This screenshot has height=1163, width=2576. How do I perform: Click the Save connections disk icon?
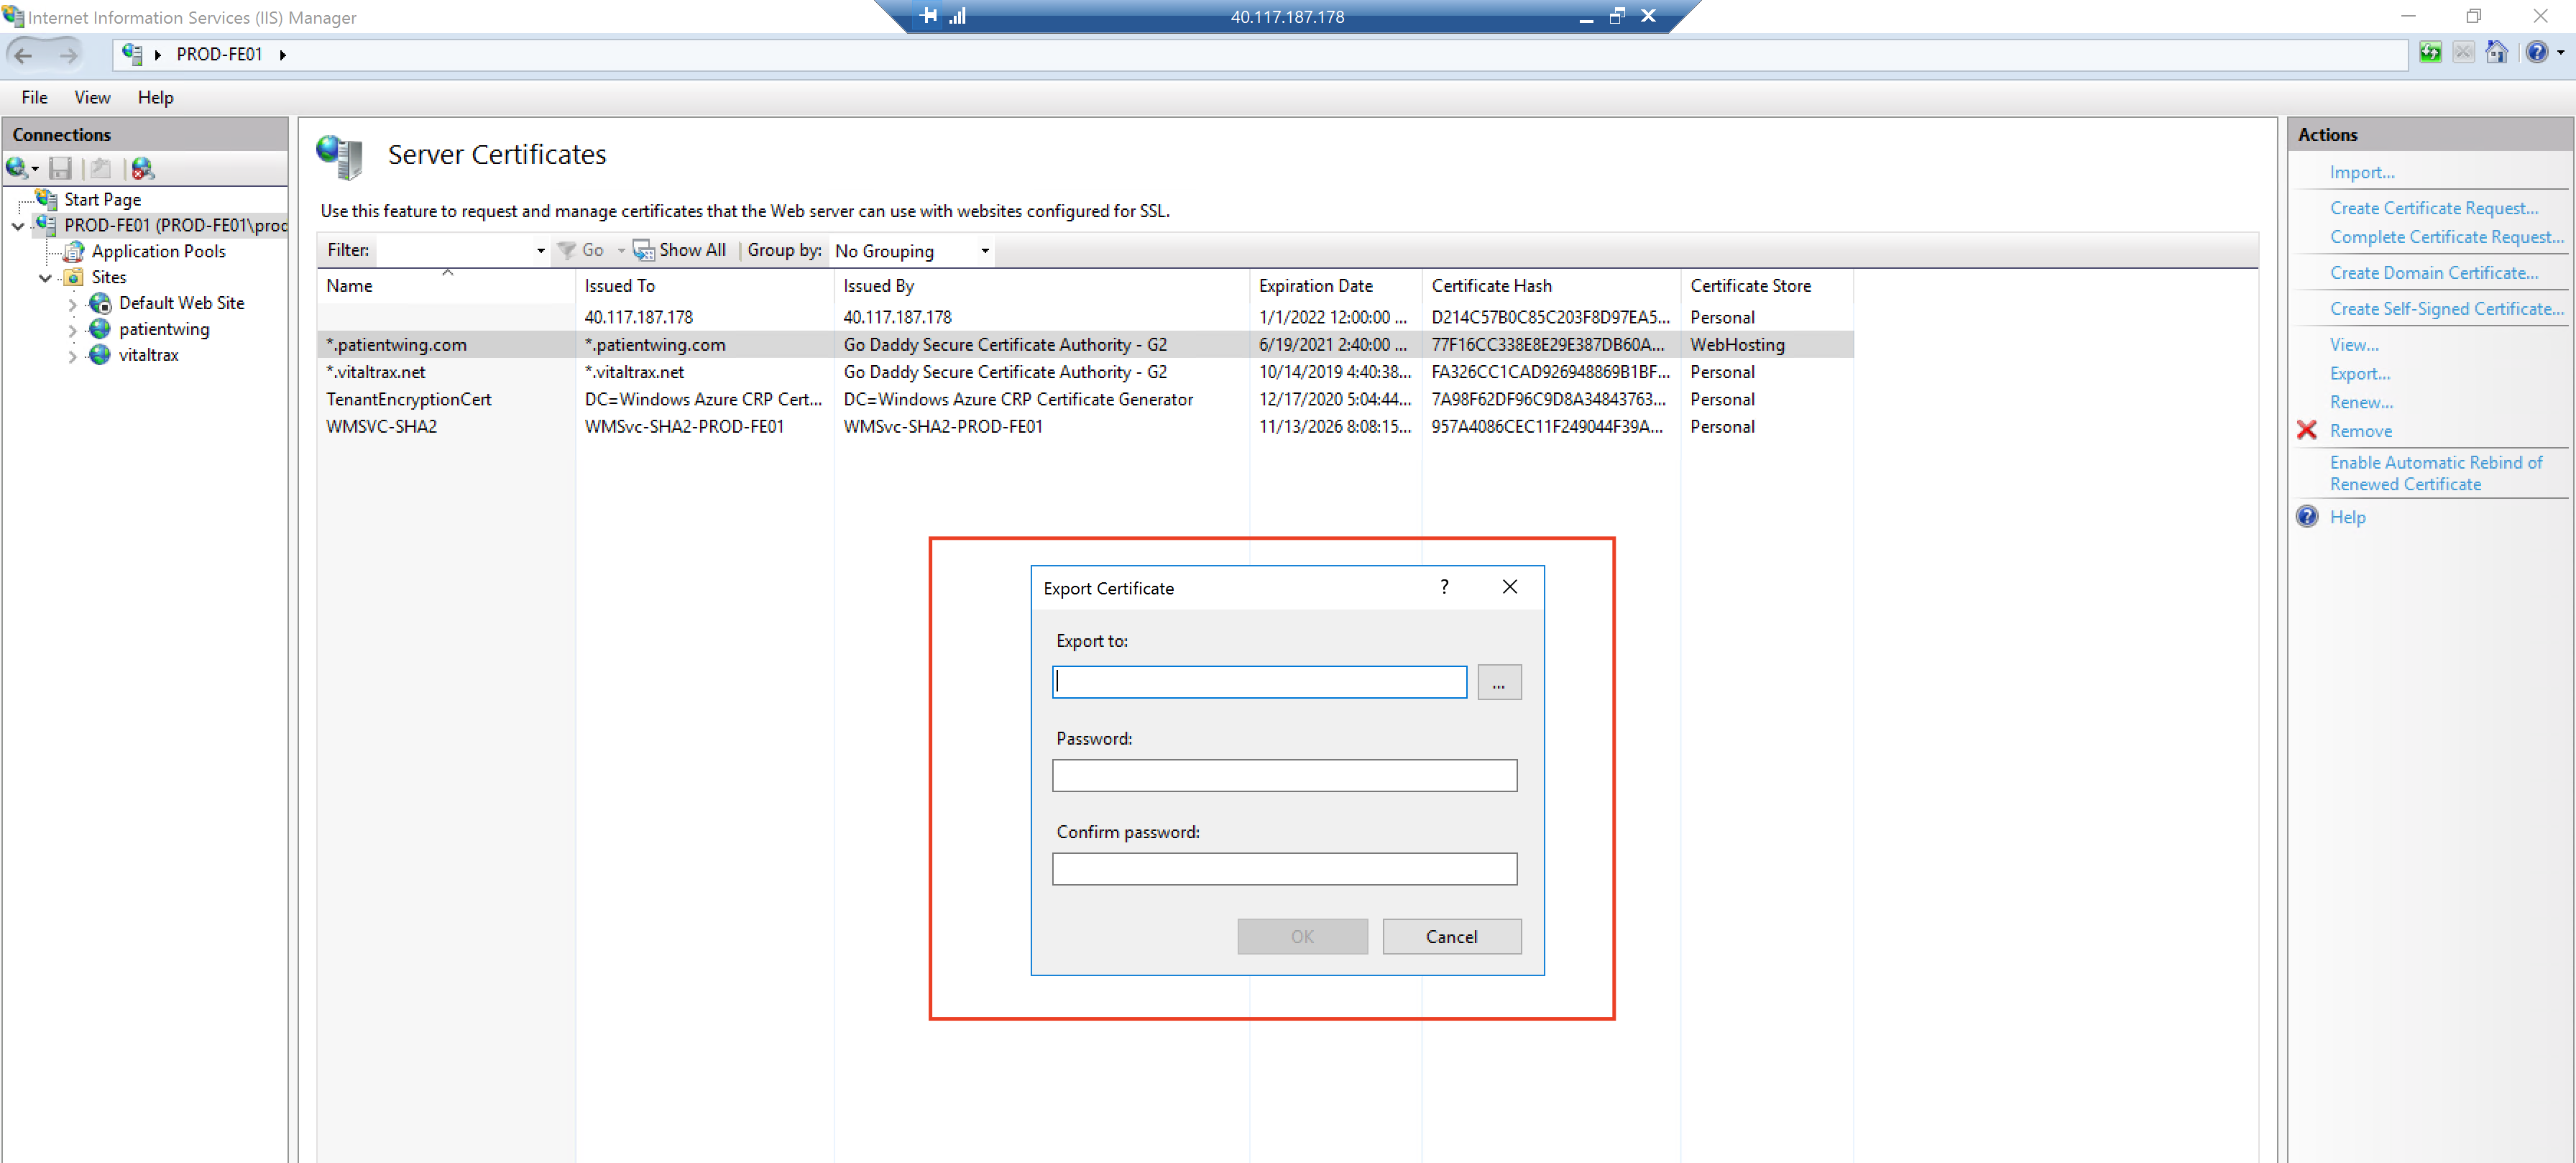pyautogui.click(x=60, y=168)
